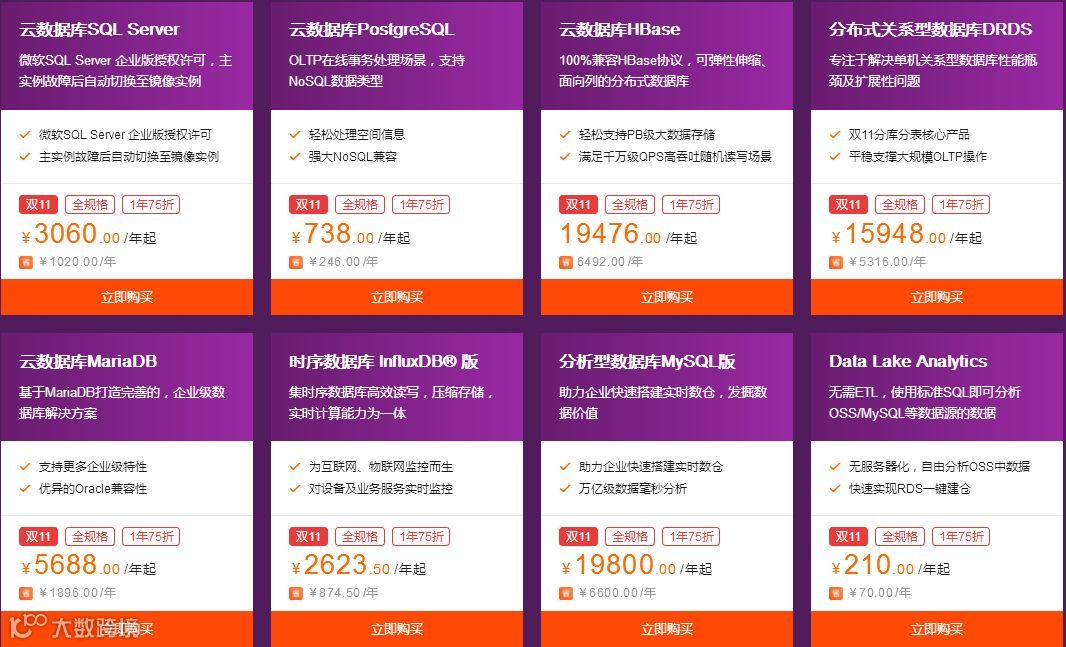The height and width of the screenshot is (647, 1066).
Task: Click orange gift icon beside ¥1020.00/年
Action: click(26, 262)
